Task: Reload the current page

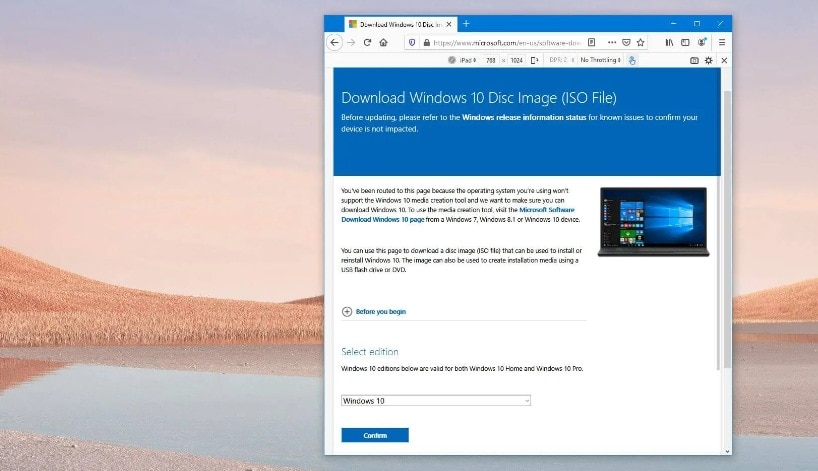Action: (367, 43)
